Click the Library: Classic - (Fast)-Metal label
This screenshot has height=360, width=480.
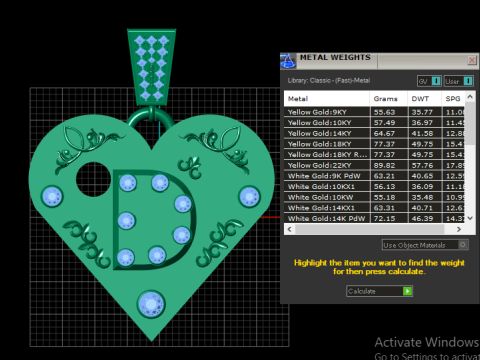tap(329, 81)
